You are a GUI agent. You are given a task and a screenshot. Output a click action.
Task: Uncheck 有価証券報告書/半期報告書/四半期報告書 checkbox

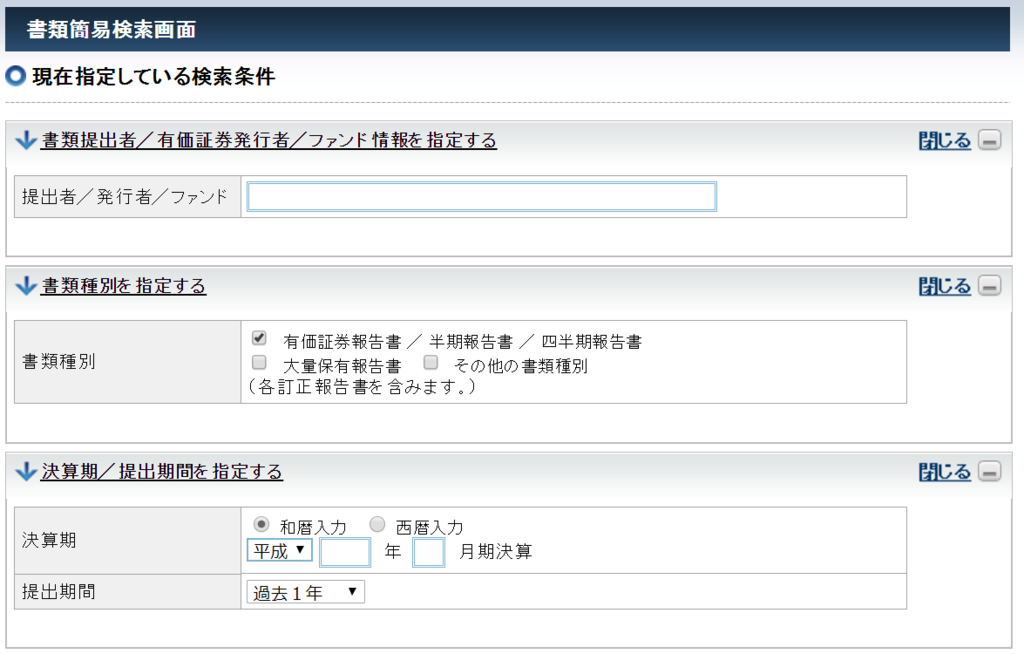coord(259,338)
